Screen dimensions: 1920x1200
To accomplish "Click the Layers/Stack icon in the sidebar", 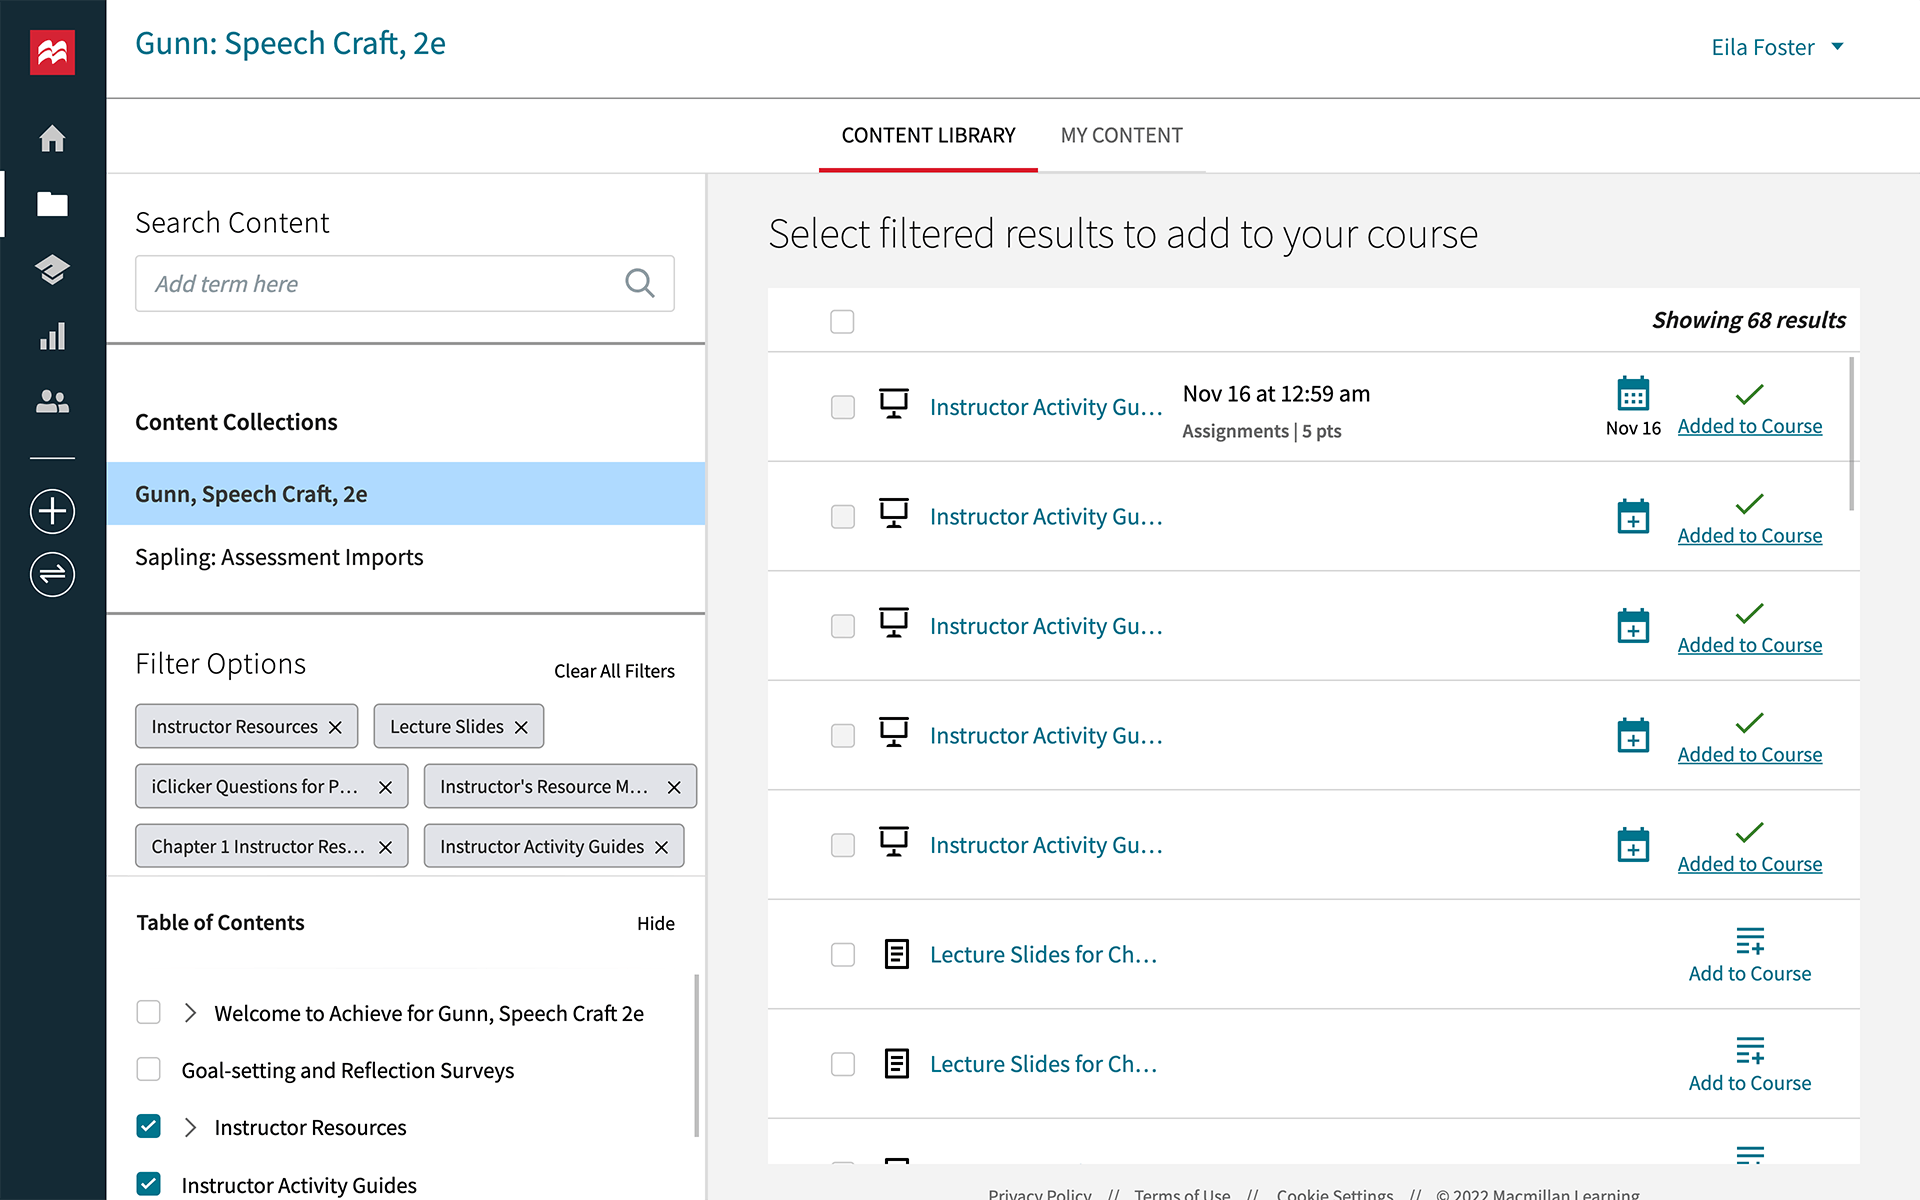I will click(53, 270).
